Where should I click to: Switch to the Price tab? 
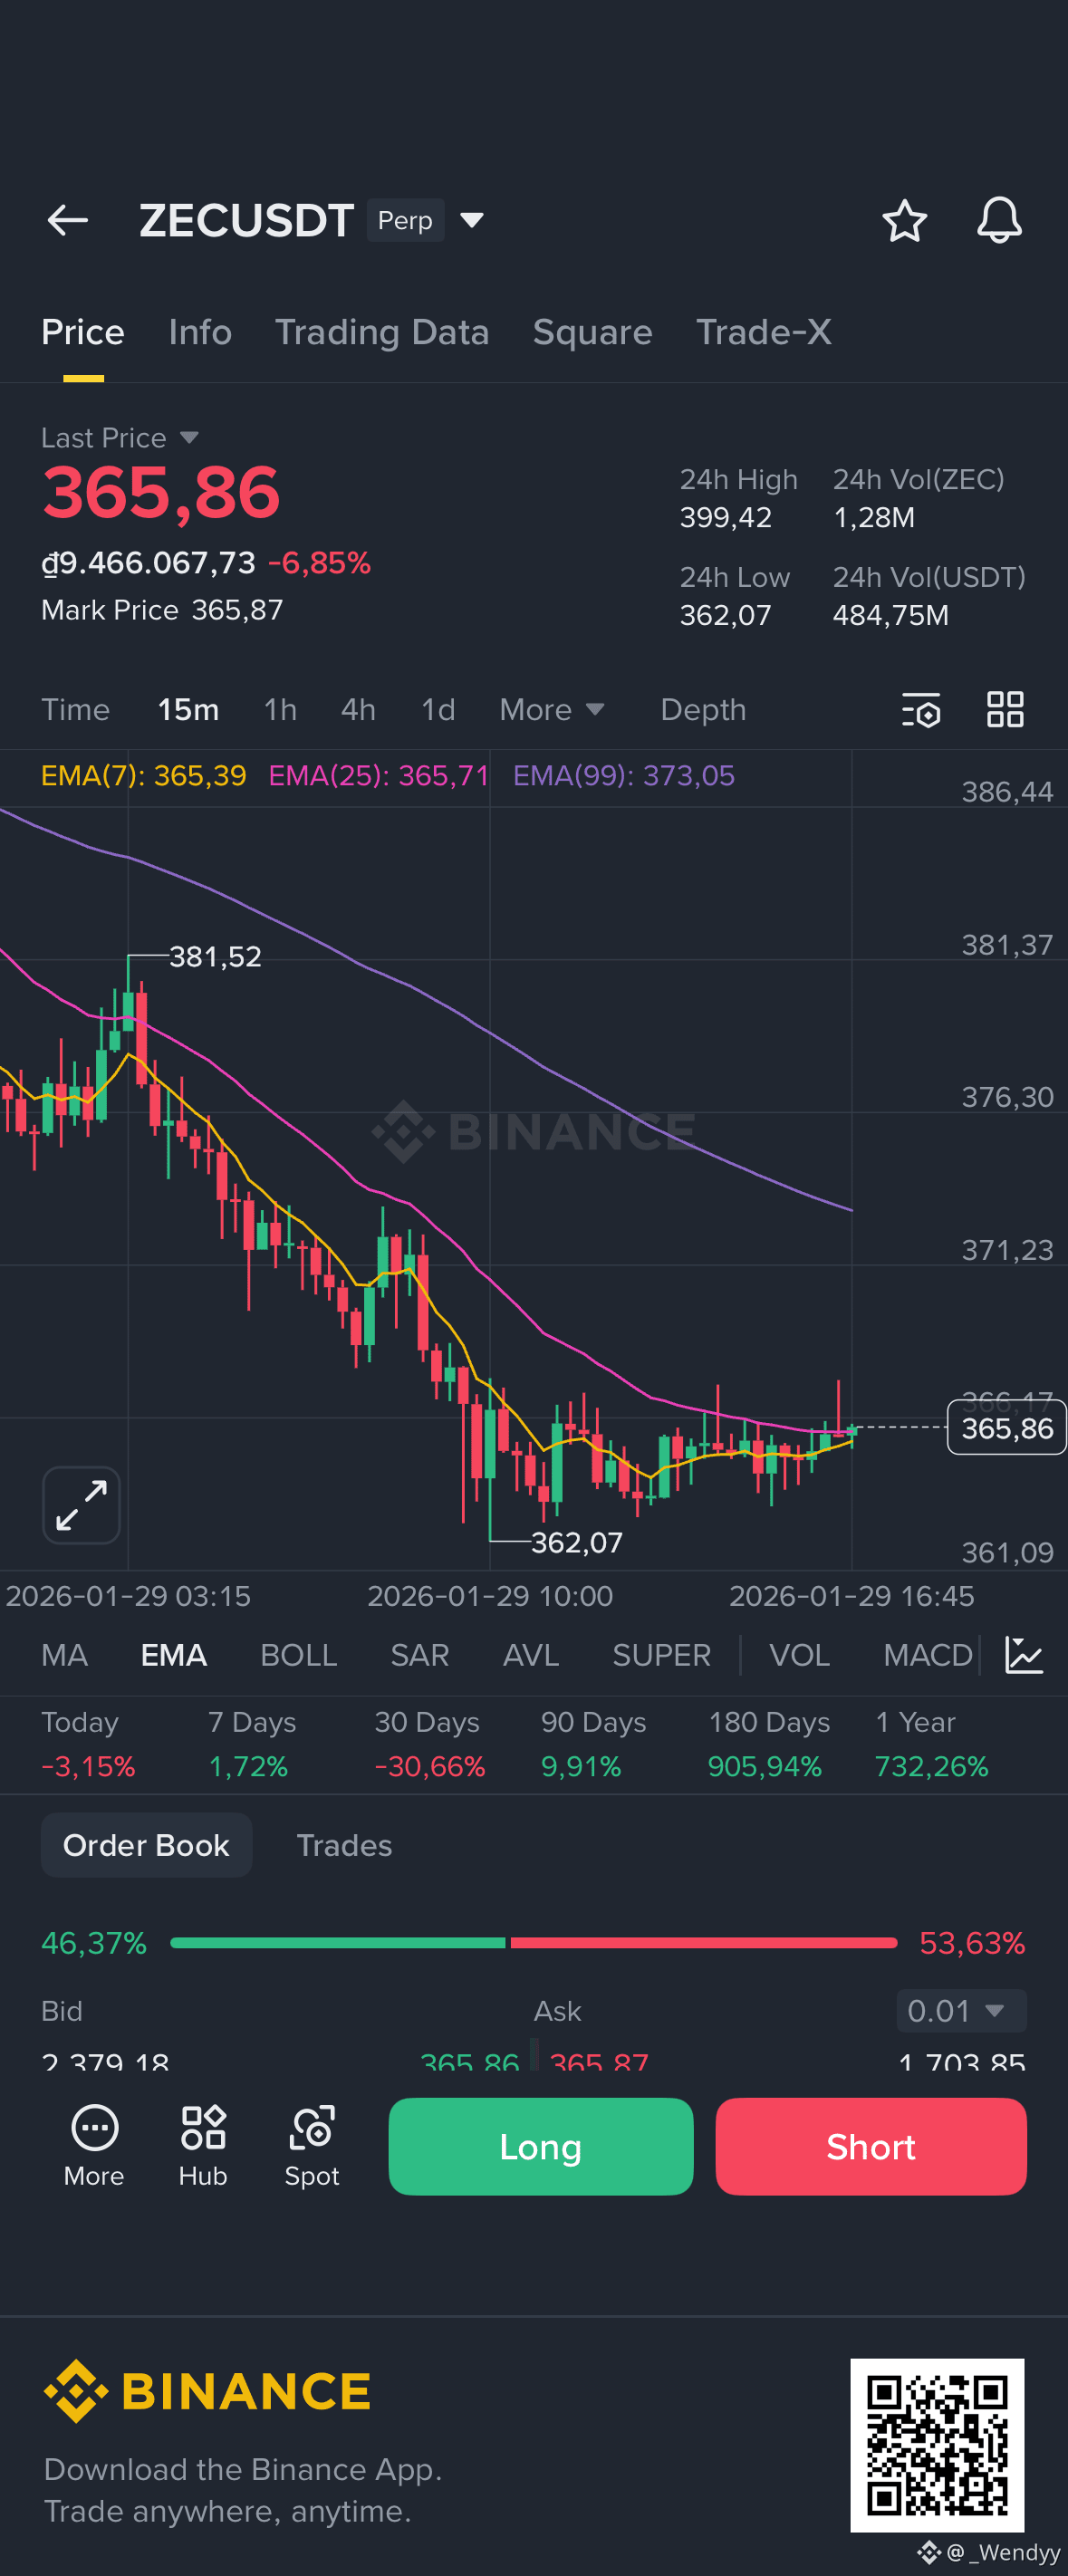point(83,332)
